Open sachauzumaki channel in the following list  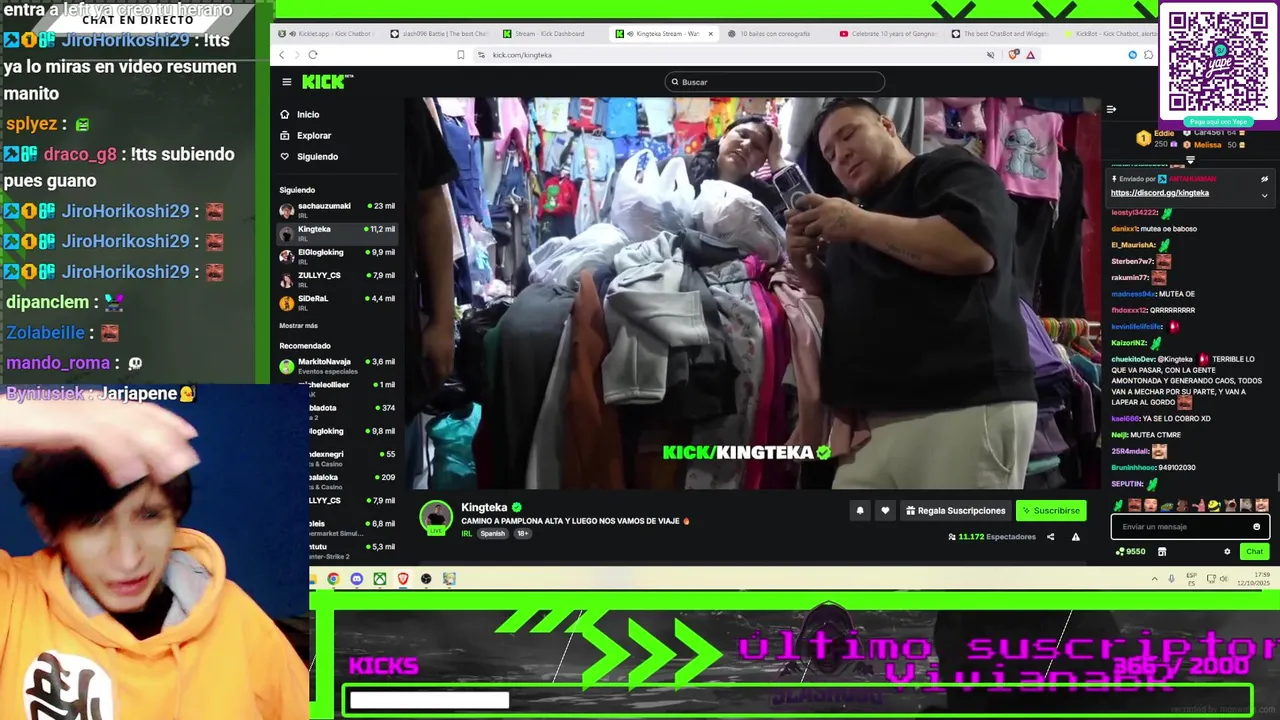click(x=337, y=210)
